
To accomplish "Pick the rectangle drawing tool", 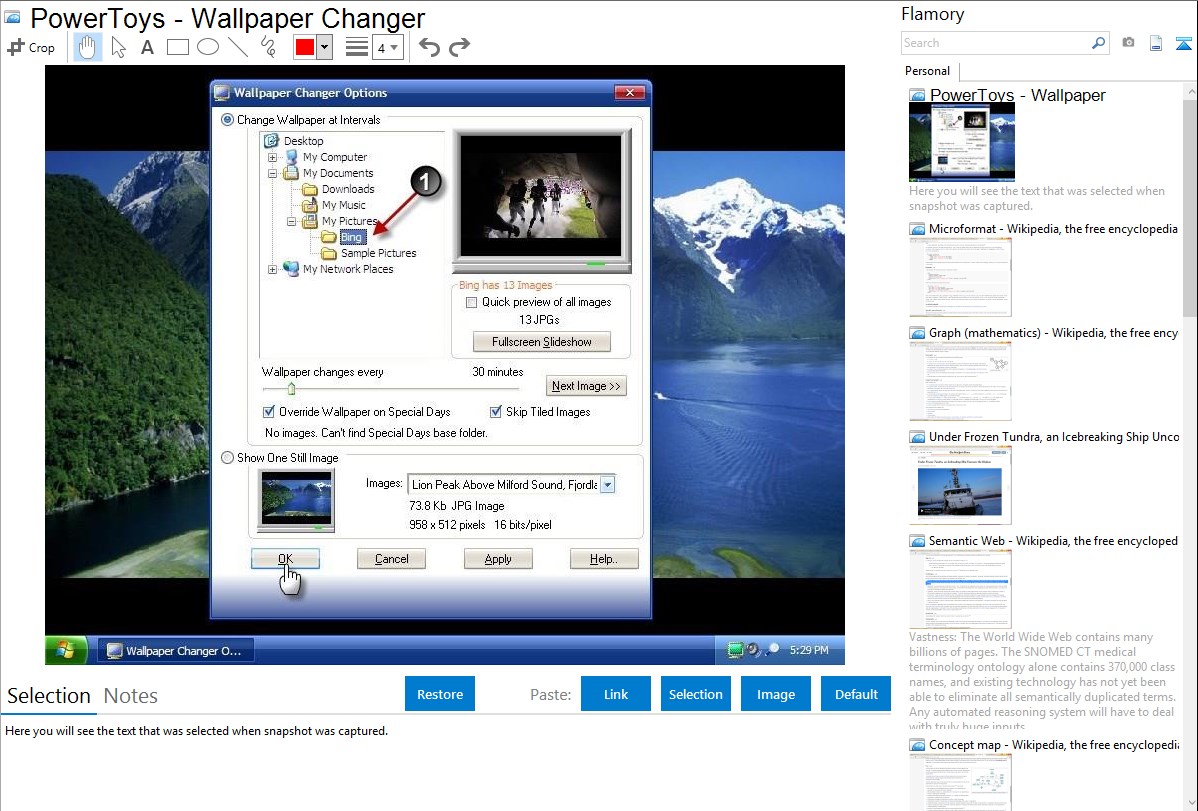I will pos(177,47).
